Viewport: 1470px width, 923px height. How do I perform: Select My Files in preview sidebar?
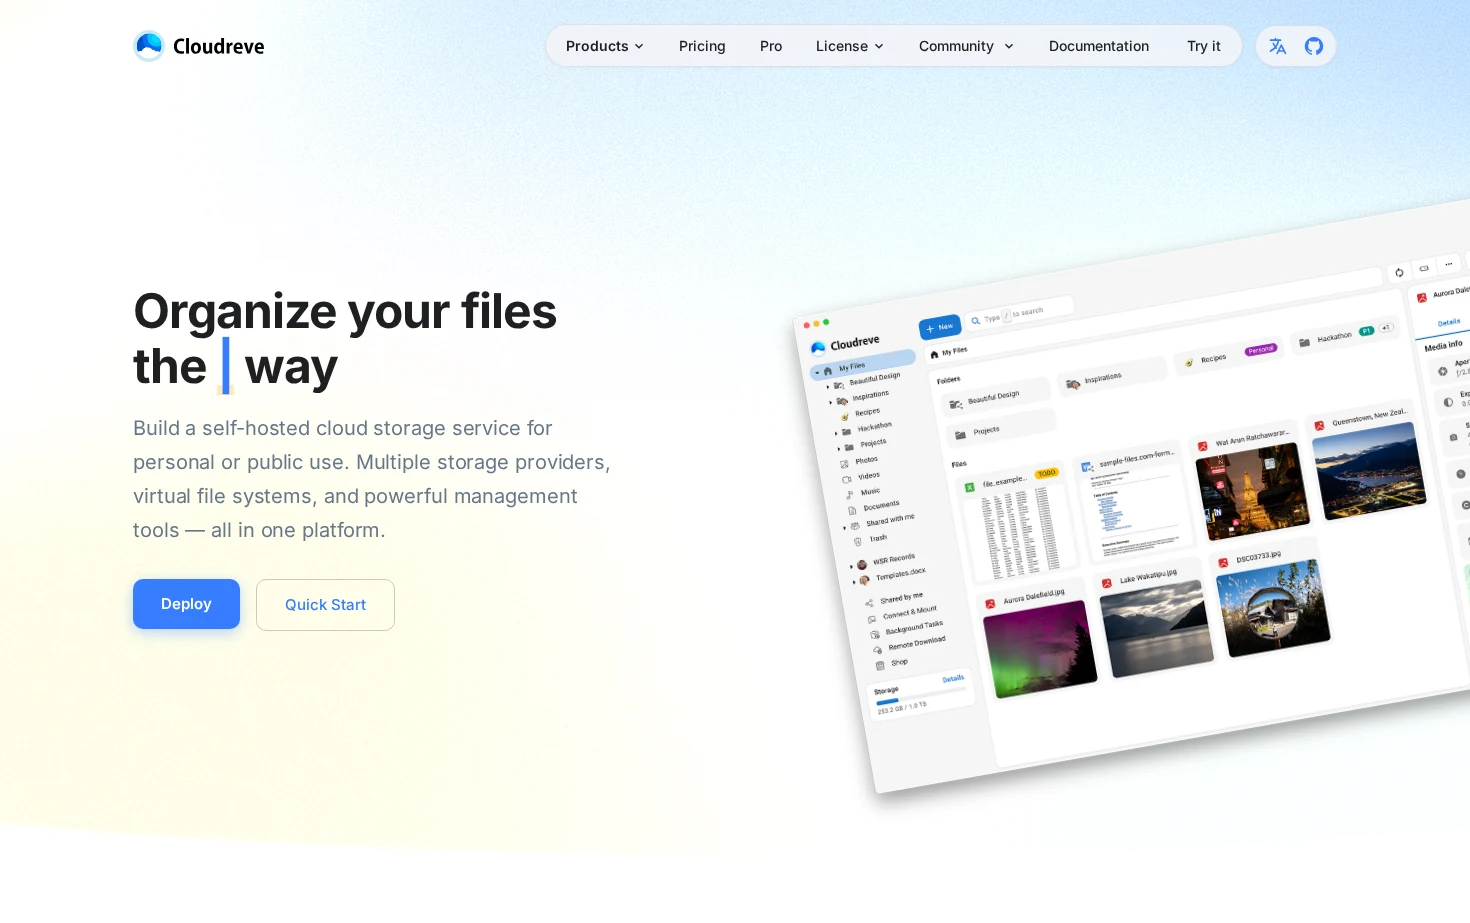[x=862, y=365]
